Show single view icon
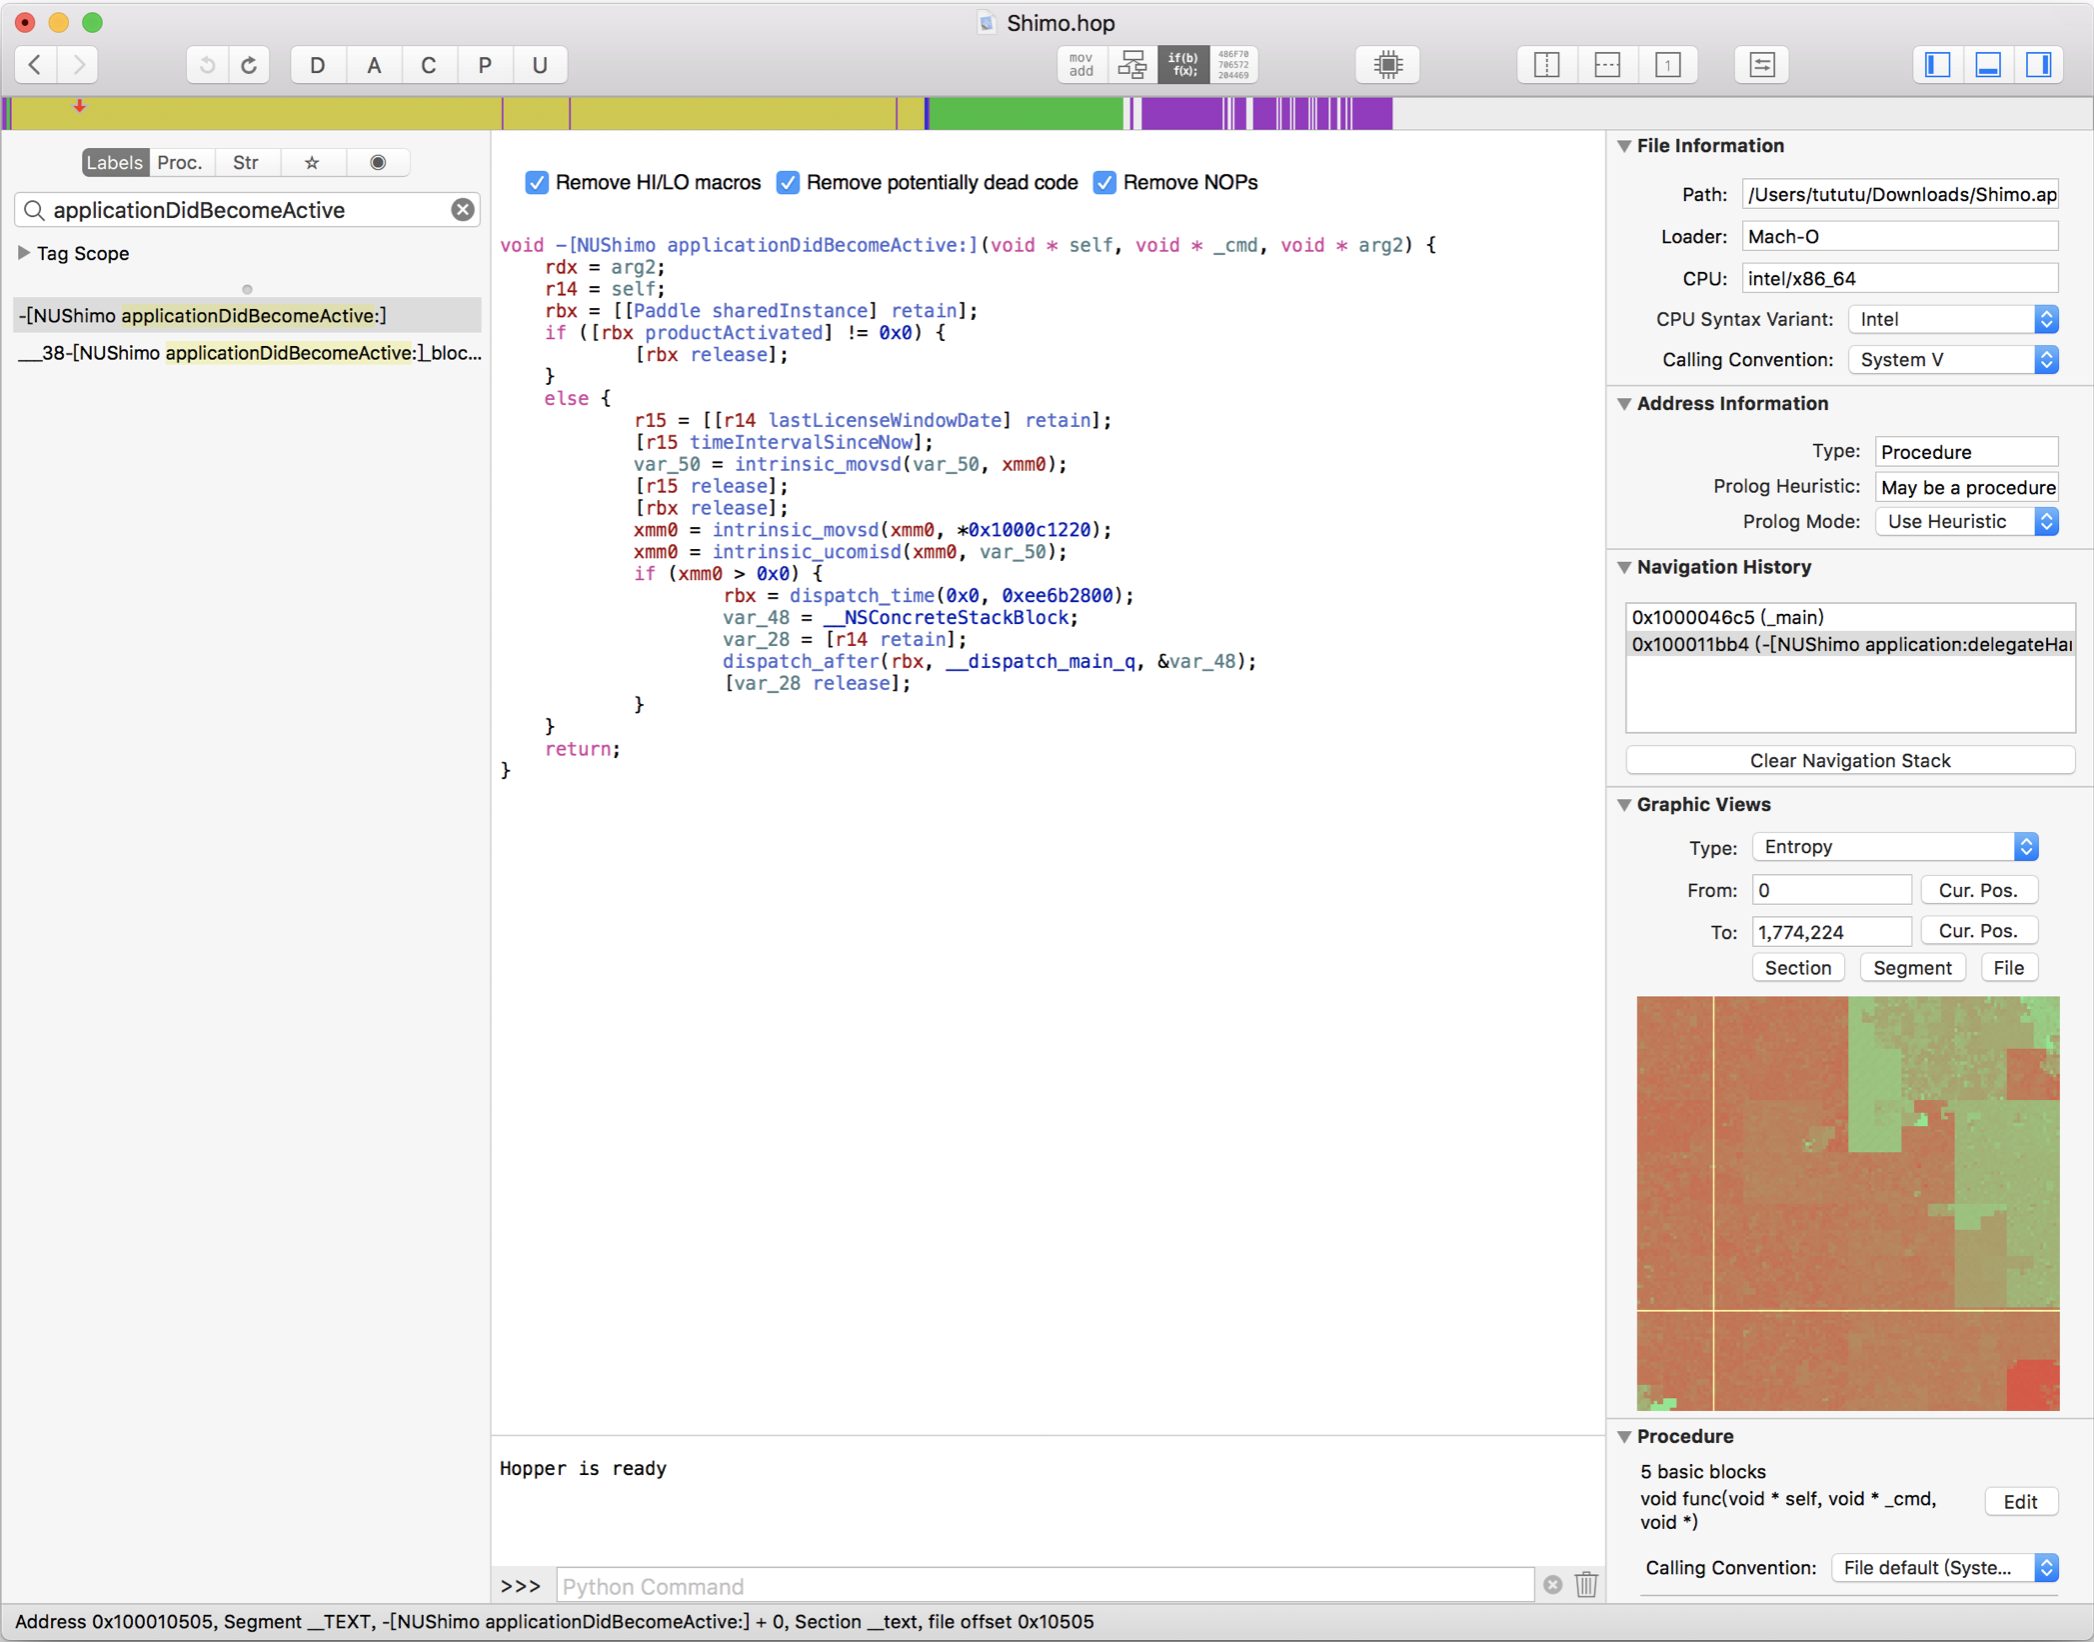The image size is (2094, 1642). (x=1667, y=65)
